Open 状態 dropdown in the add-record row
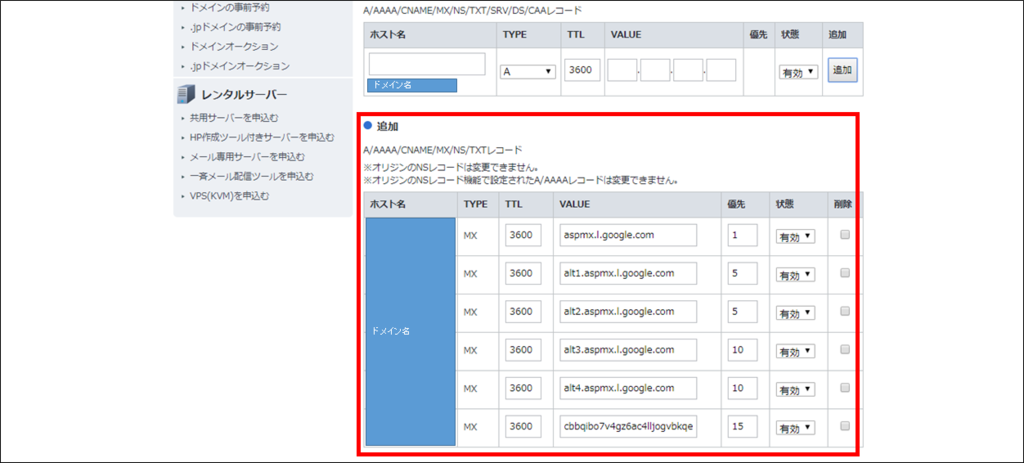The width and height of the screenshot is (1024, 463). (798, 72)
